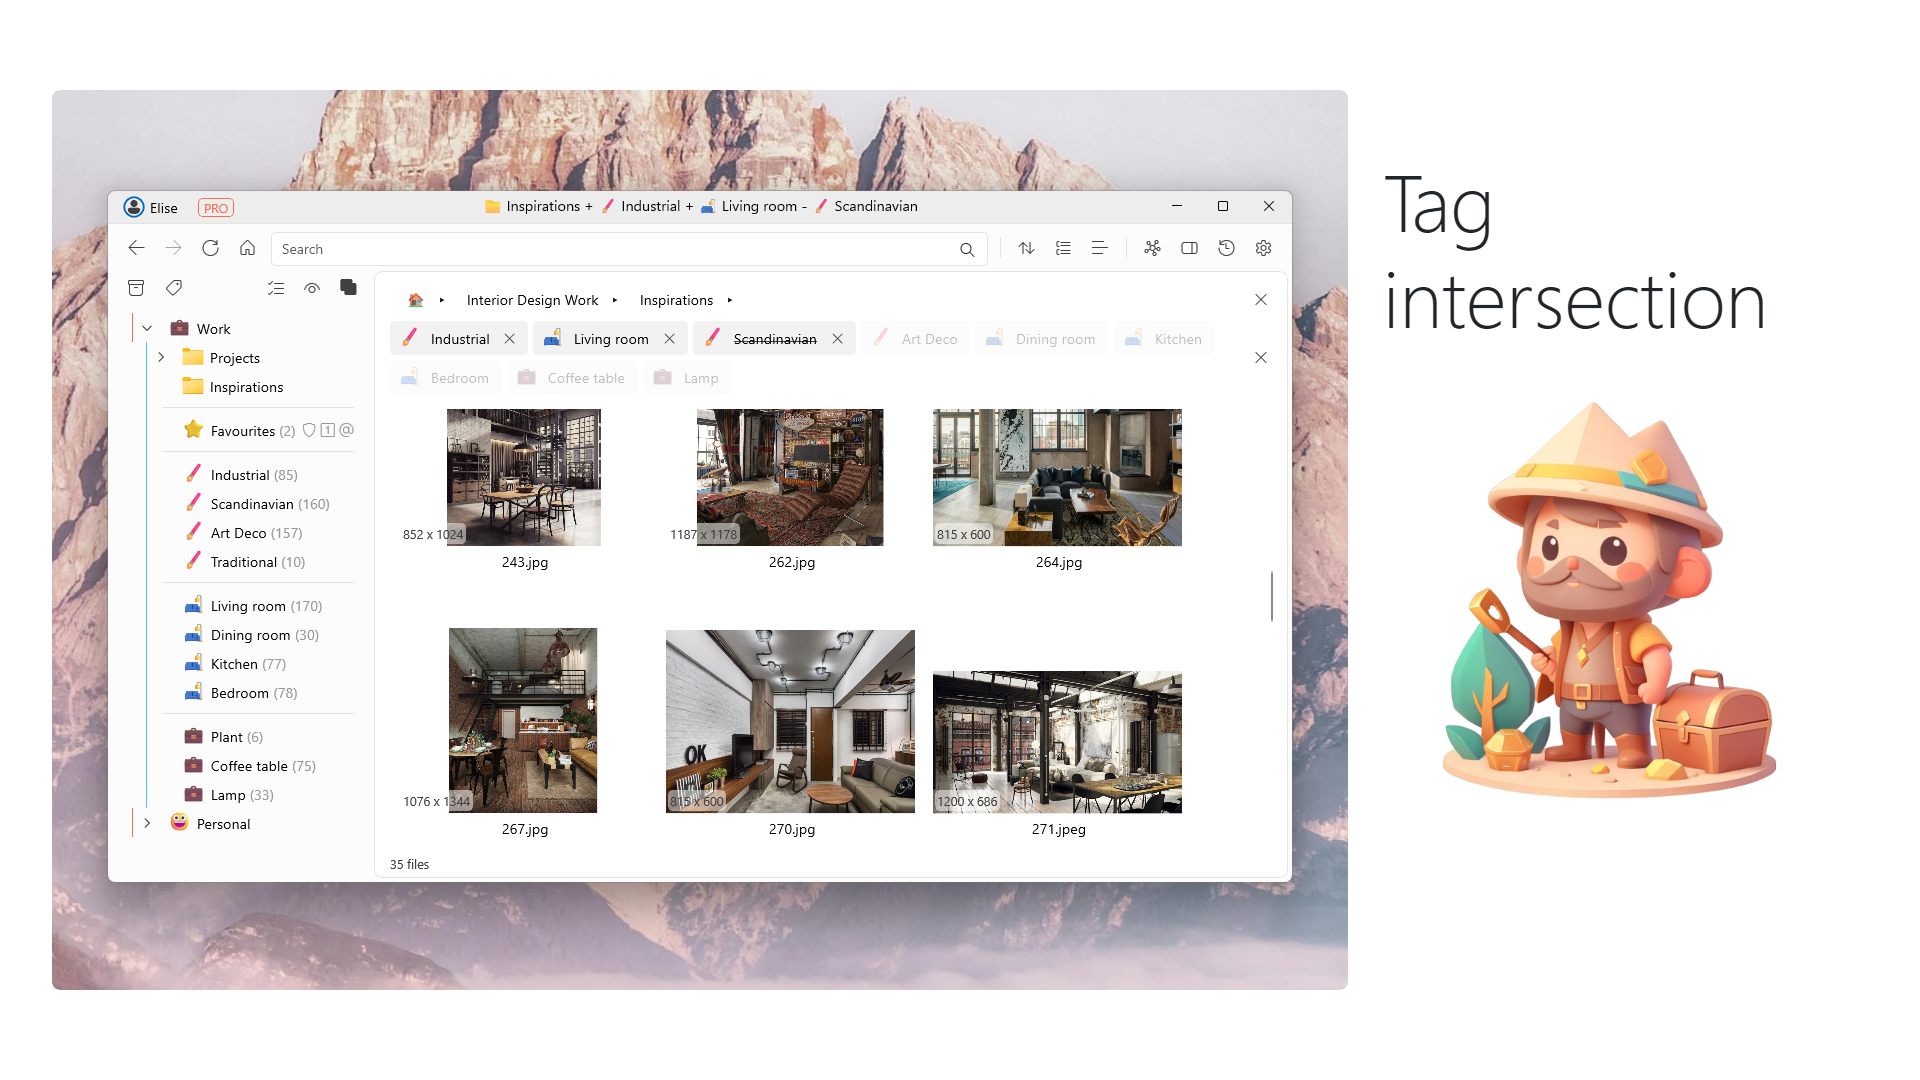The height and width of the screenshot is (1080, 1920).
Task: Collapse the Work section
Action: click(x=147, y=328)
